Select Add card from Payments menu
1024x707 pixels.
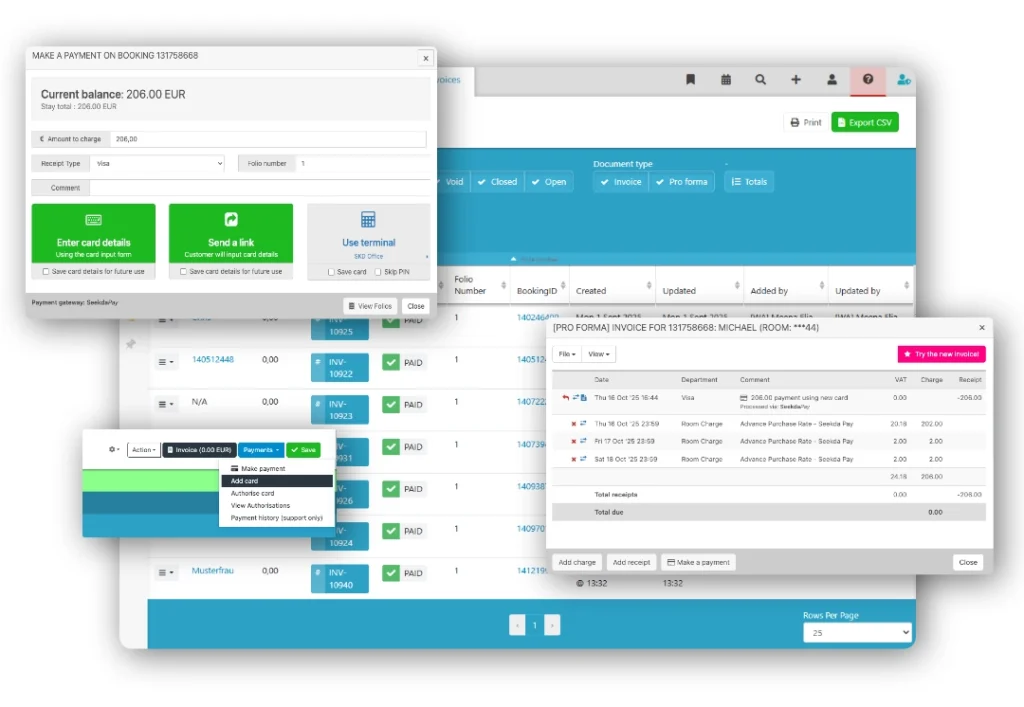245,481
